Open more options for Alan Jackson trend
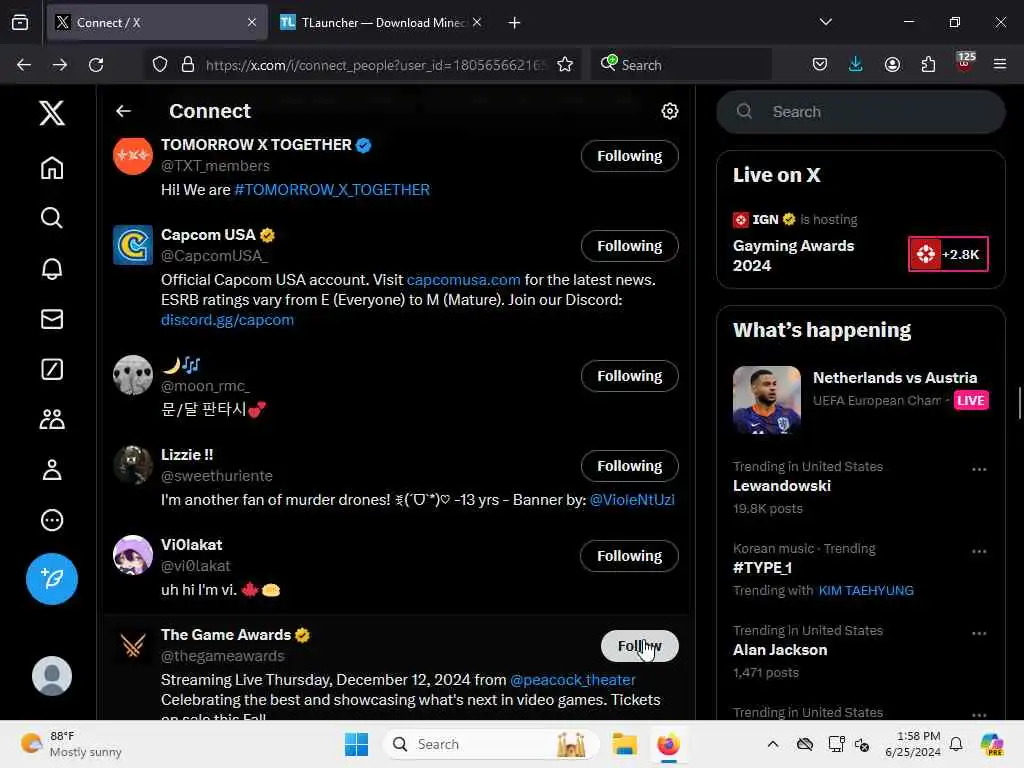The width and height of the screenshot is (1024, 768). tap(978, 633)
